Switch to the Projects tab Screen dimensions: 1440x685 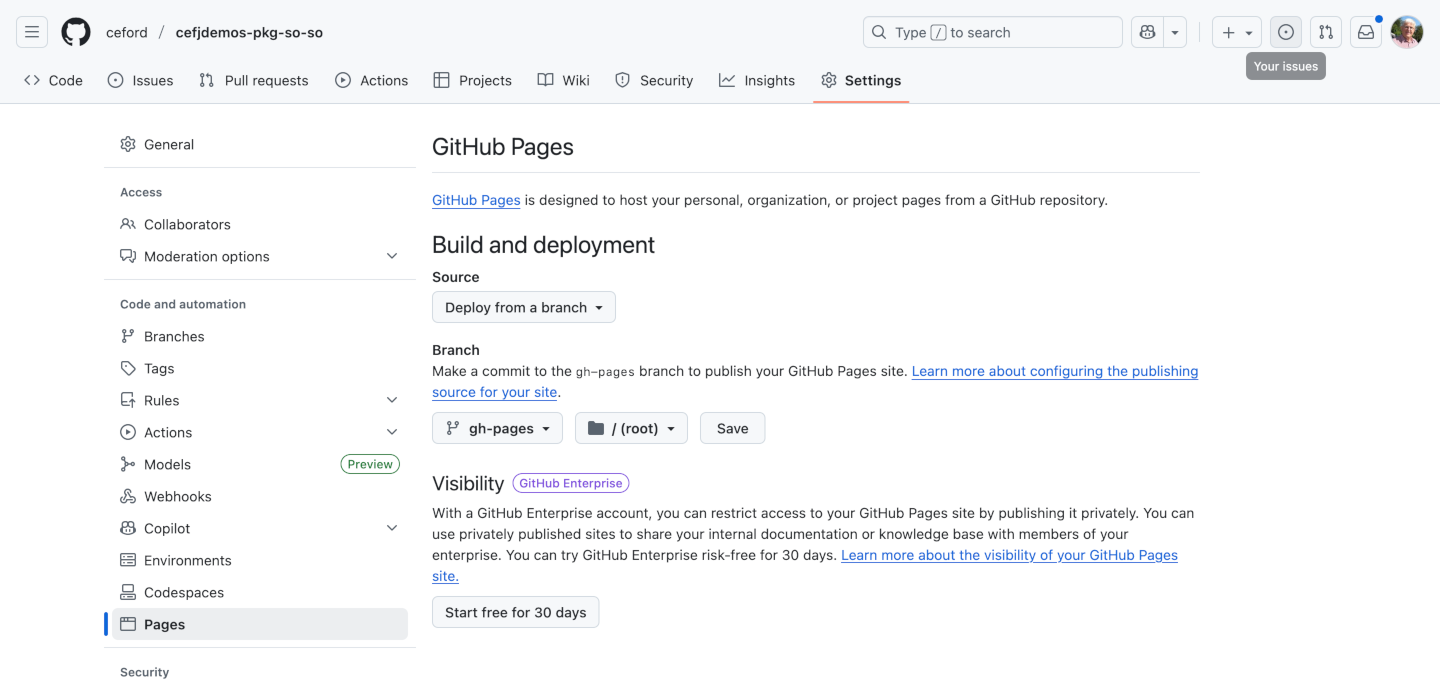point(472,80)
